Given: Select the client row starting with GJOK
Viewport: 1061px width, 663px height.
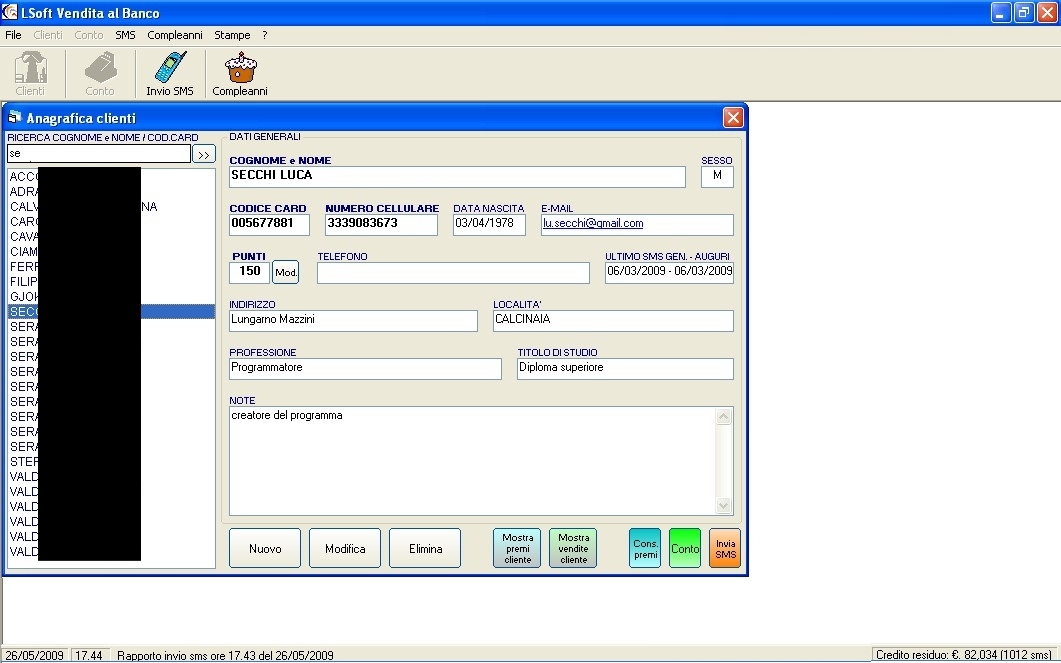Looking at the screenshot, I should [x=111, y=296].
